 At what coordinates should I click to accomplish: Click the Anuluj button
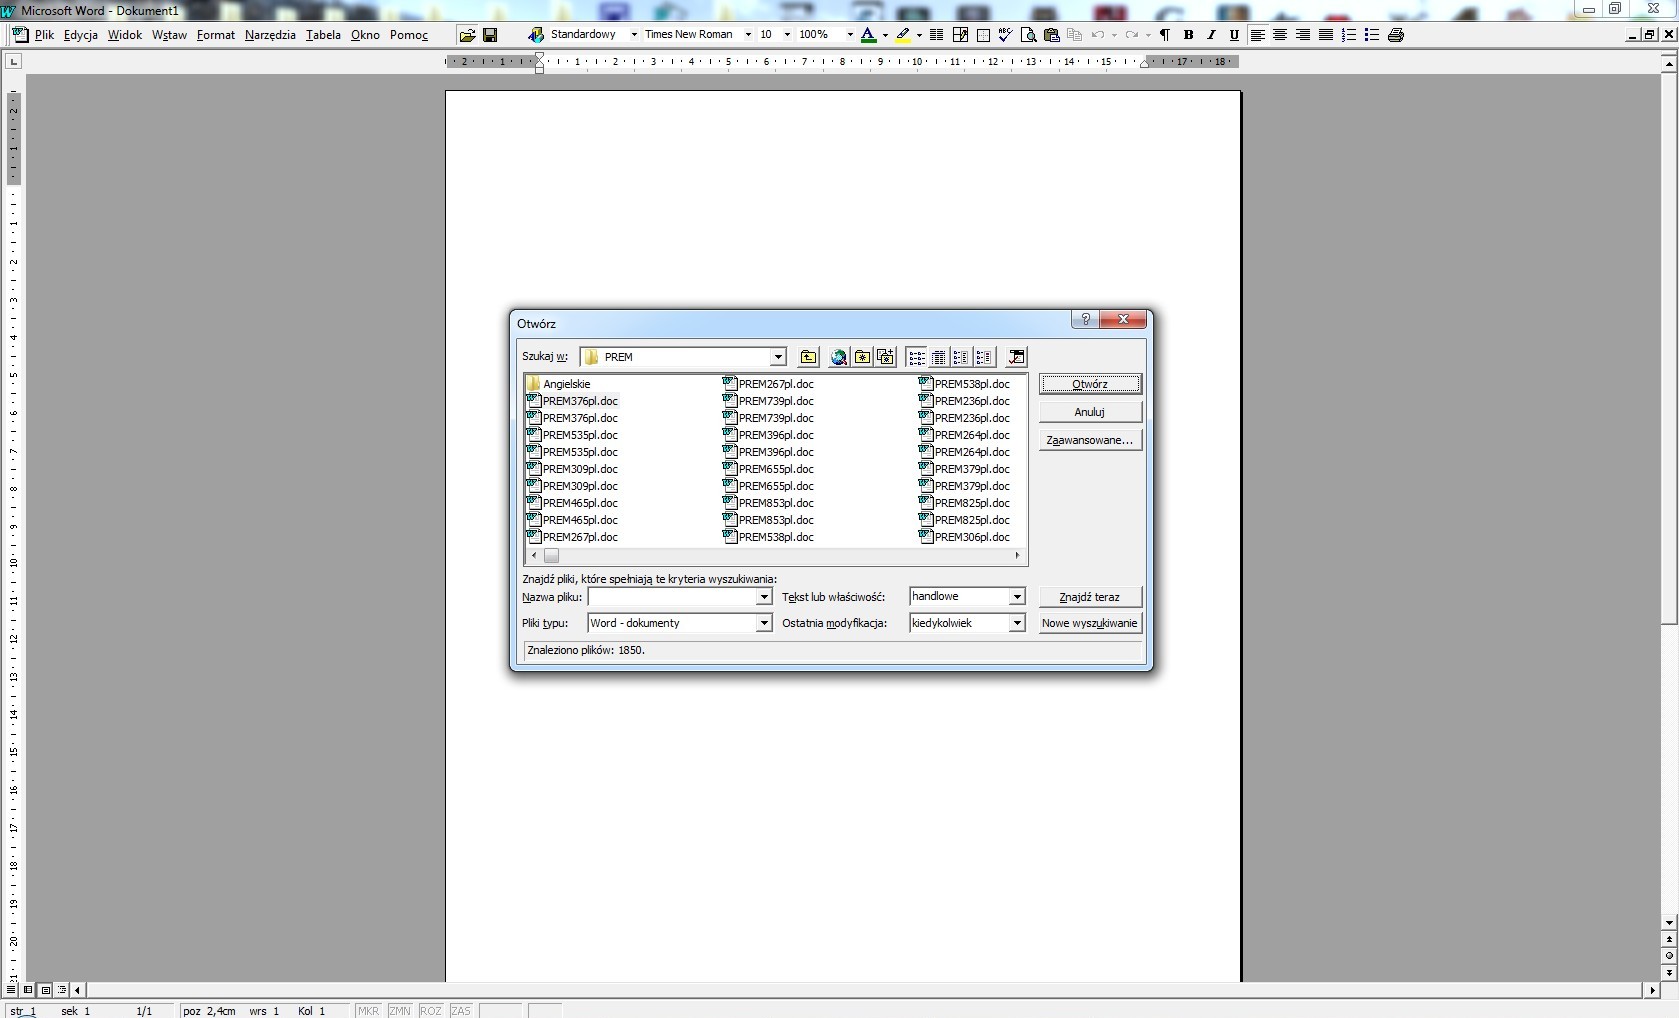(1090, 412)
